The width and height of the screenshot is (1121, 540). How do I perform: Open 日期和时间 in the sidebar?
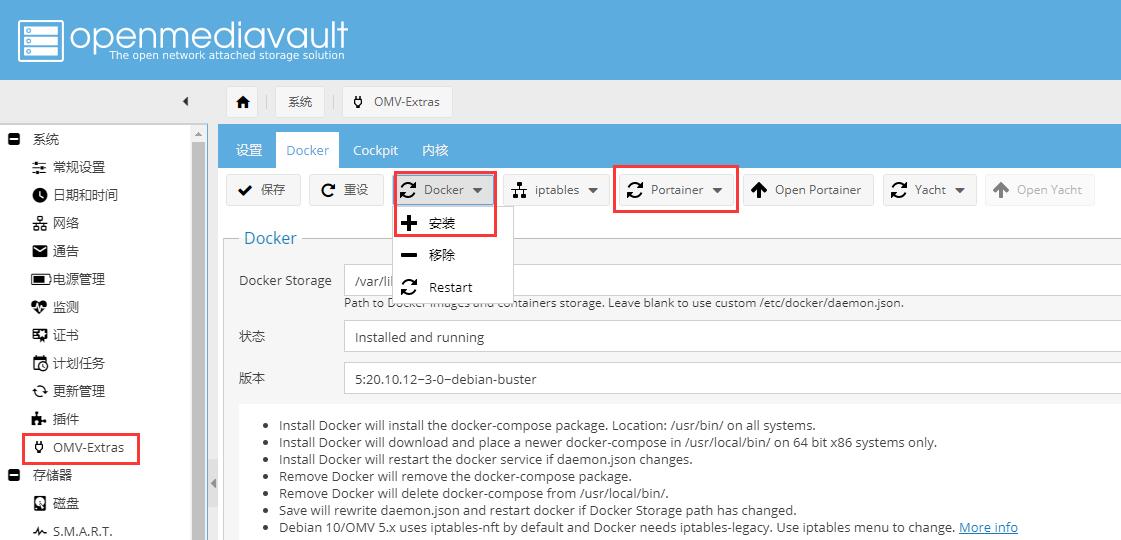click(x=84, y=195)
